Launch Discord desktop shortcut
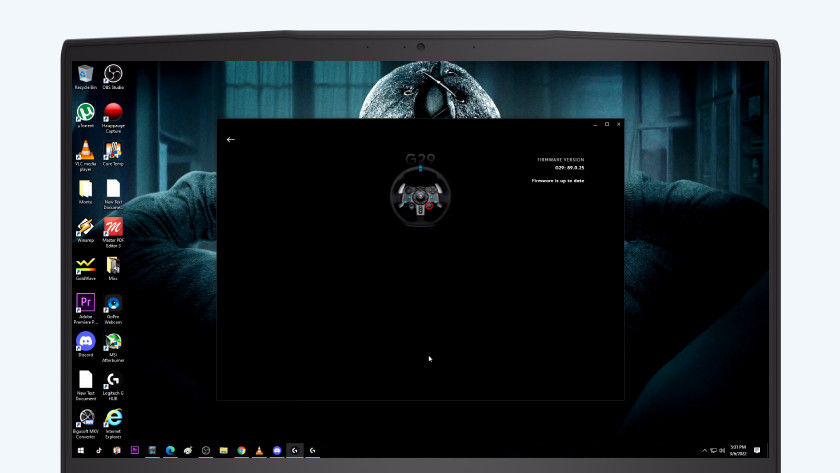Viewport: 840px width, 473px height. tap(85, 342)
